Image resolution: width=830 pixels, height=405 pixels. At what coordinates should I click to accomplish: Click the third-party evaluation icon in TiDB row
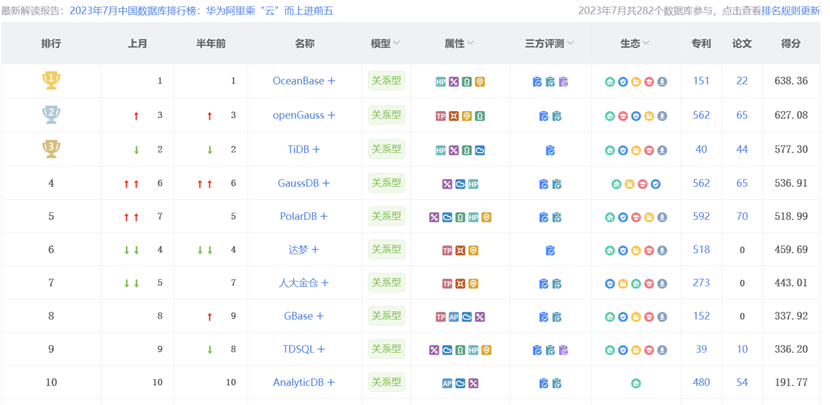[x=550, y=150]
